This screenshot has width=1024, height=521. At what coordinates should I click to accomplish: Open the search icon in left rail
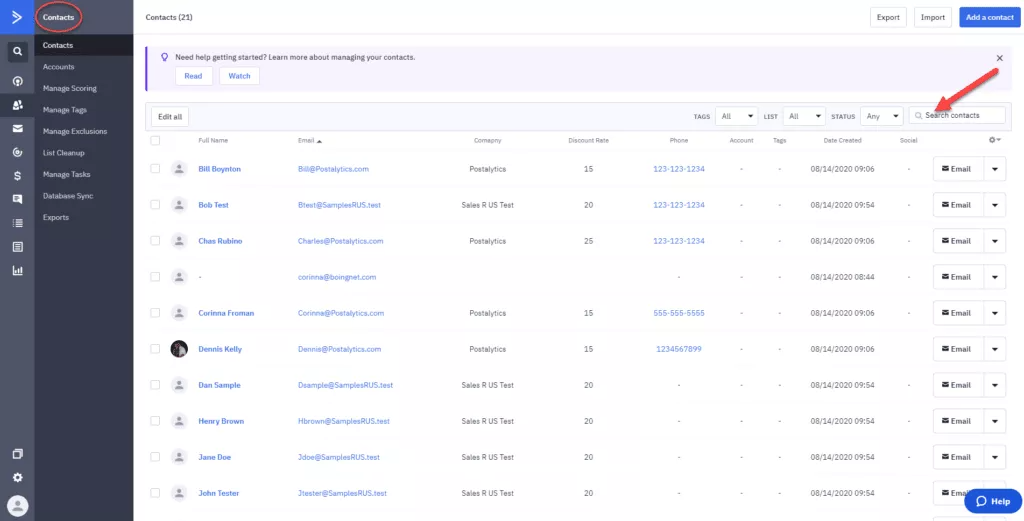coord(18,51)
